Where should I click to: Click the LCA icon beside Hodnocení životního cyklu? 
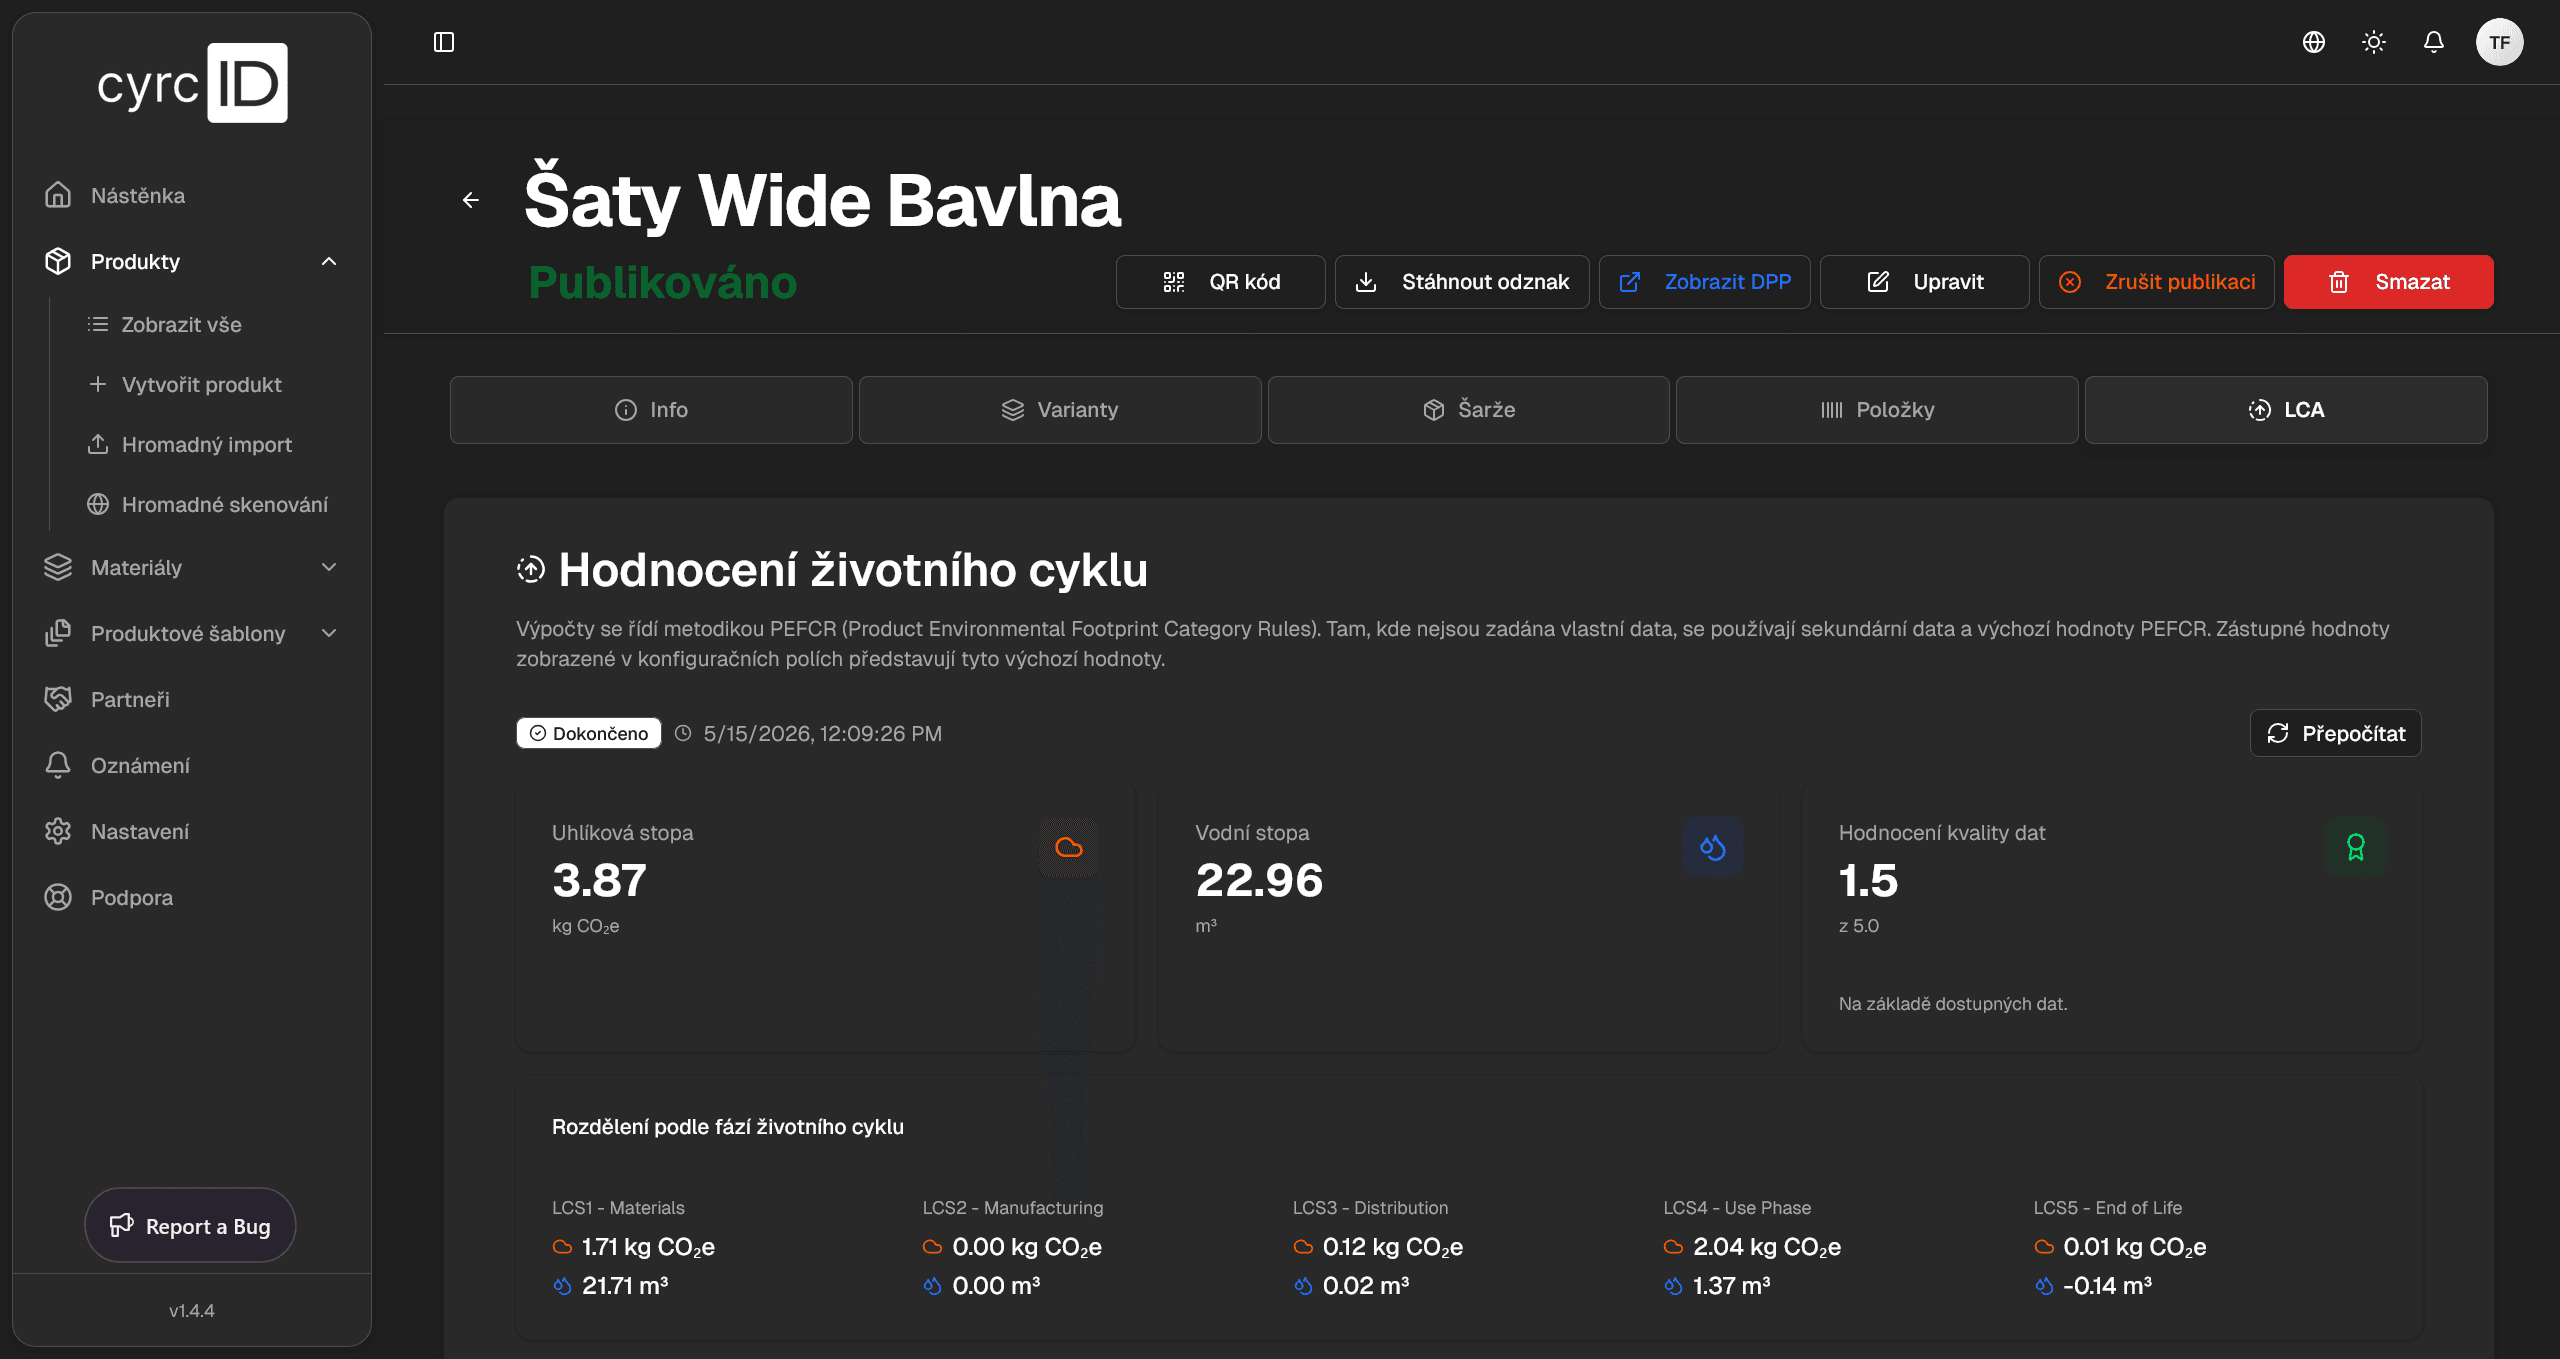[531, 570]
